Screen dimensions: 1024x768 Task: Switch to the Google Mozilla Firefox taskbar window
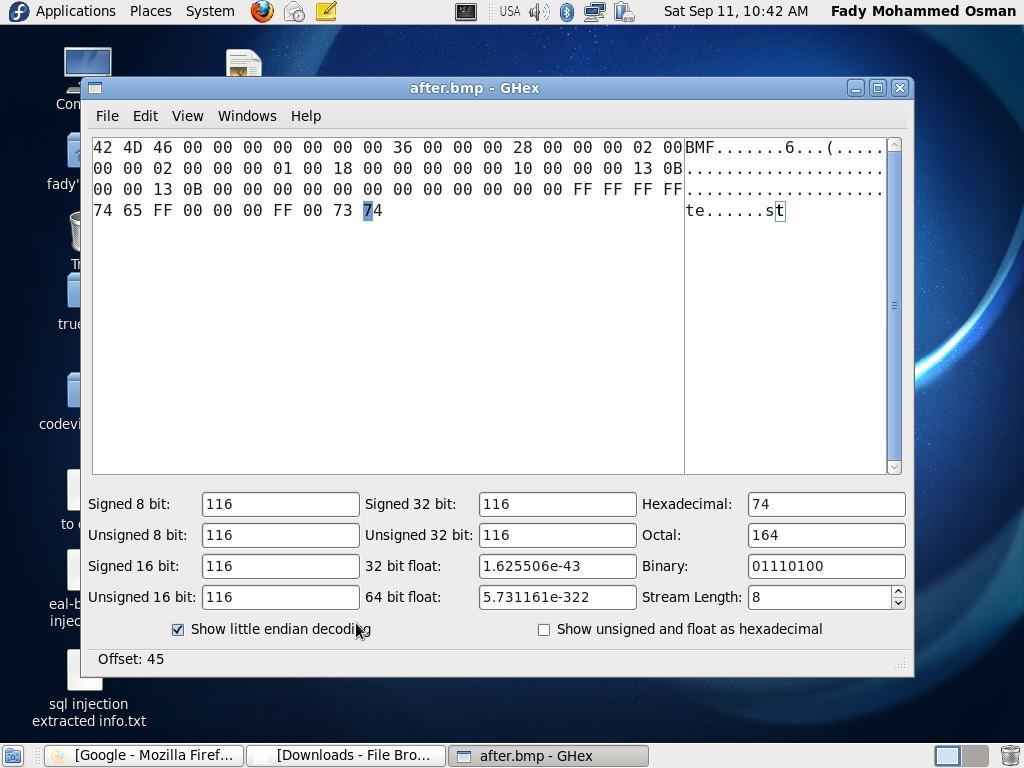[144, 756]
